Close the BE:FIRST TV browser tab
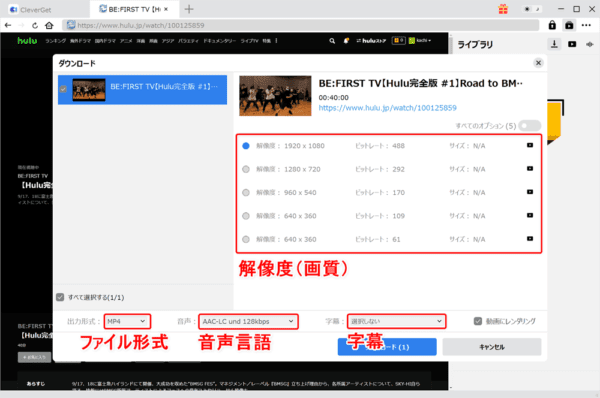 pos(166,9)
